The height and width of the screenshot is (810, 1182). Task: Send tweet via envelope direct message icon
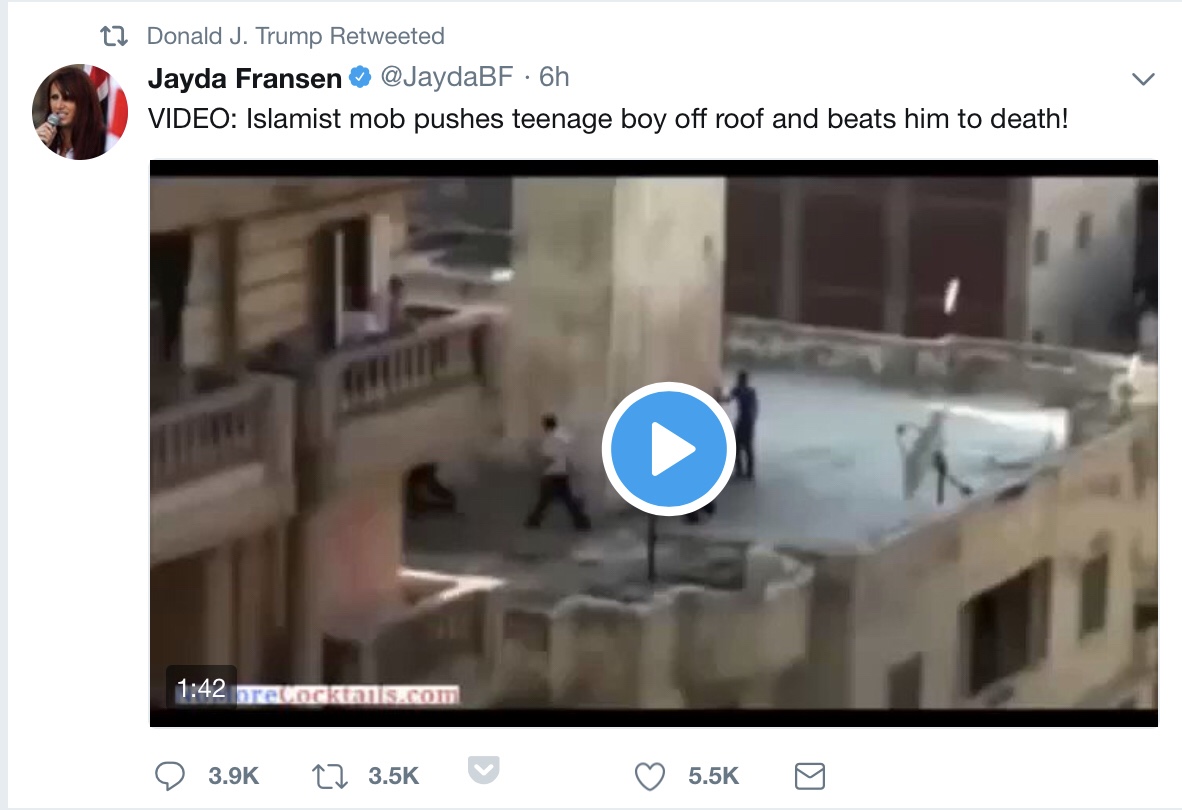pyautogui.click(x=810, y=776)
